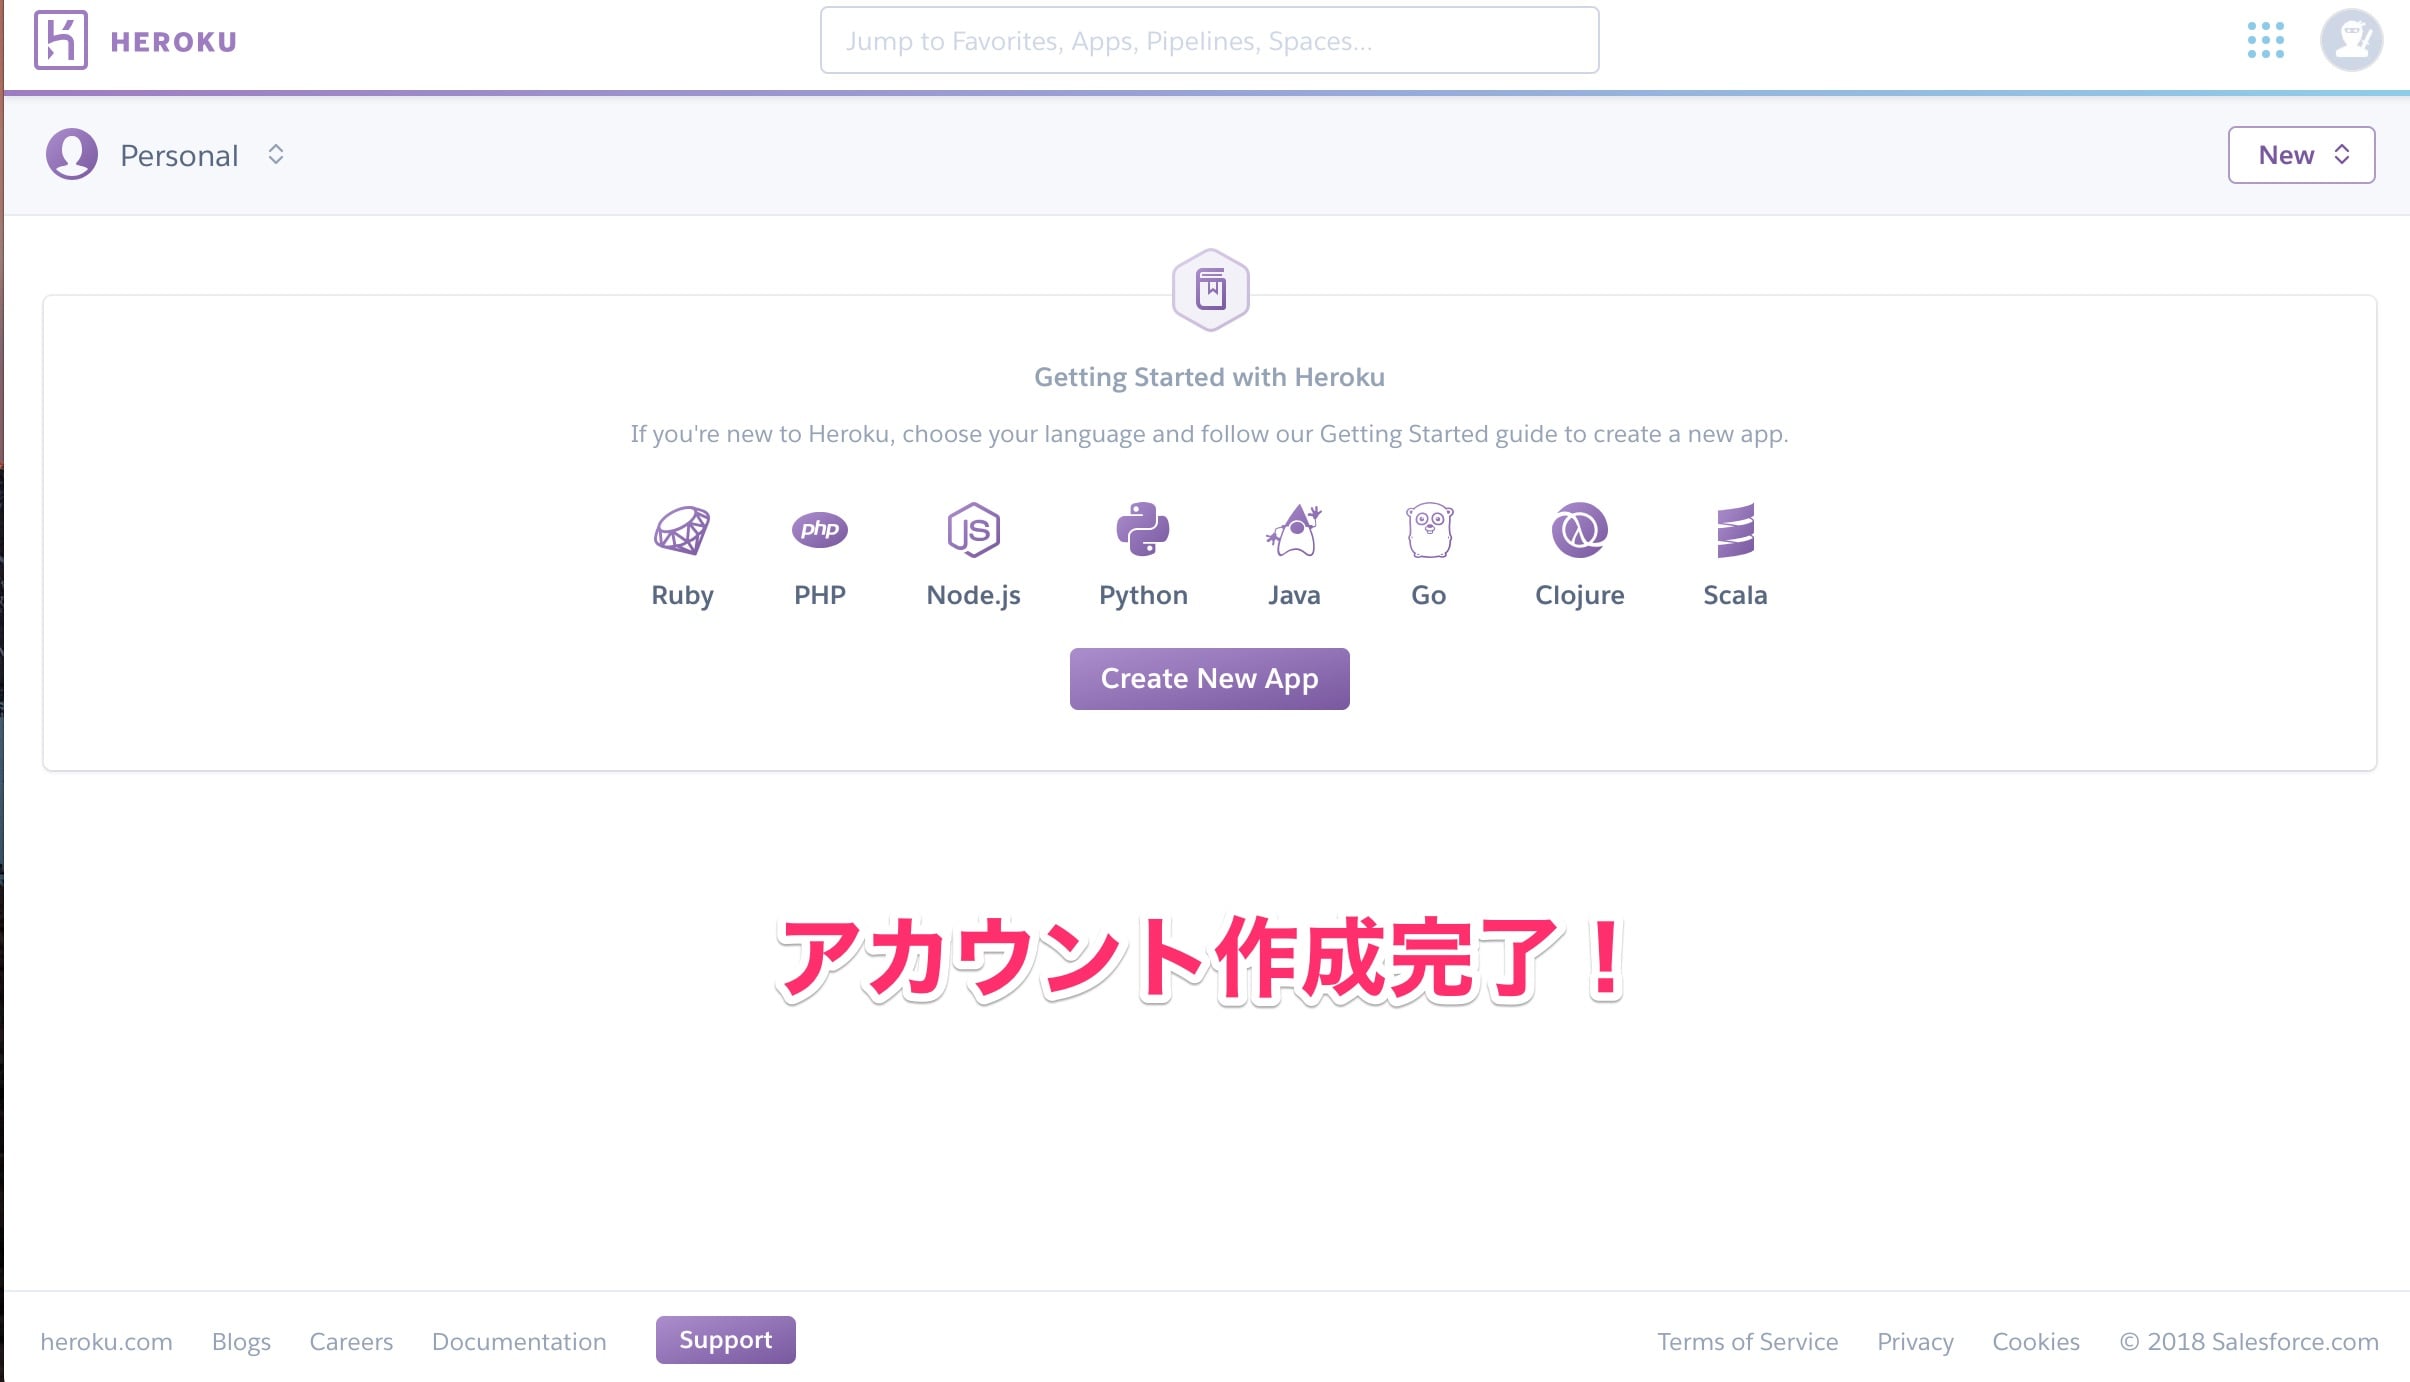Click the Python language label

pos(1143,595)
